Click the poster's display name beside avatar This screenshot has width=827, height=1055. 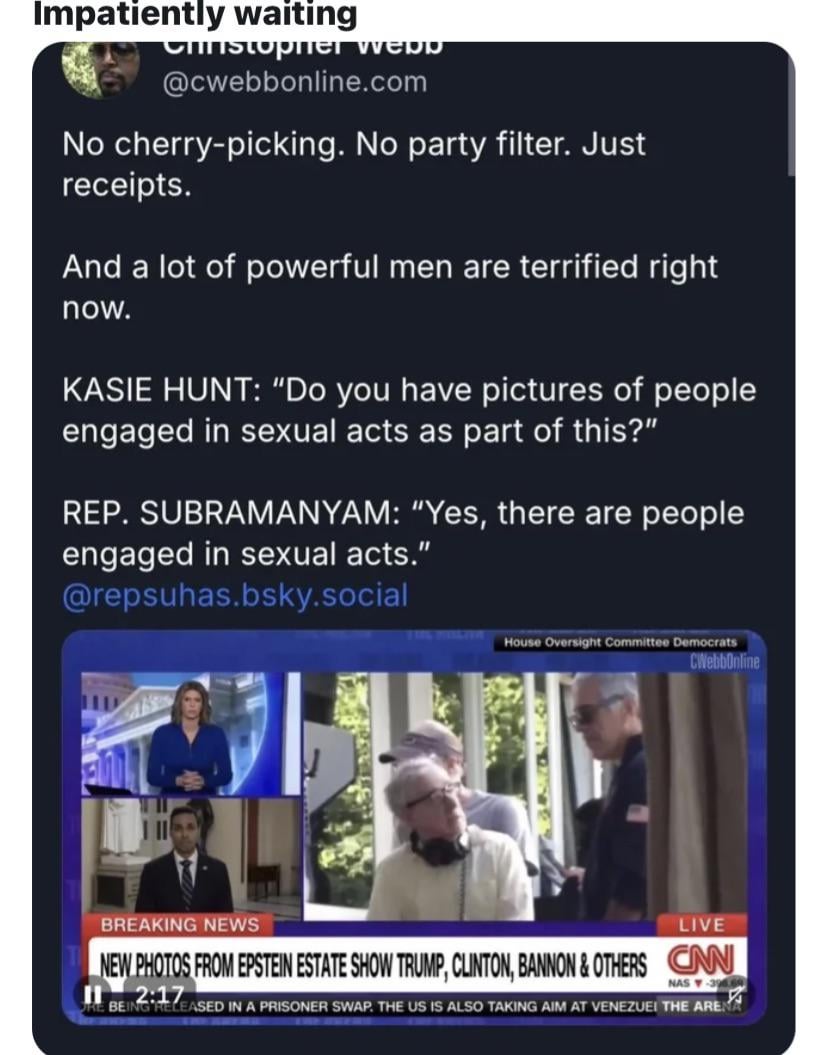click(x=301, y=47)
